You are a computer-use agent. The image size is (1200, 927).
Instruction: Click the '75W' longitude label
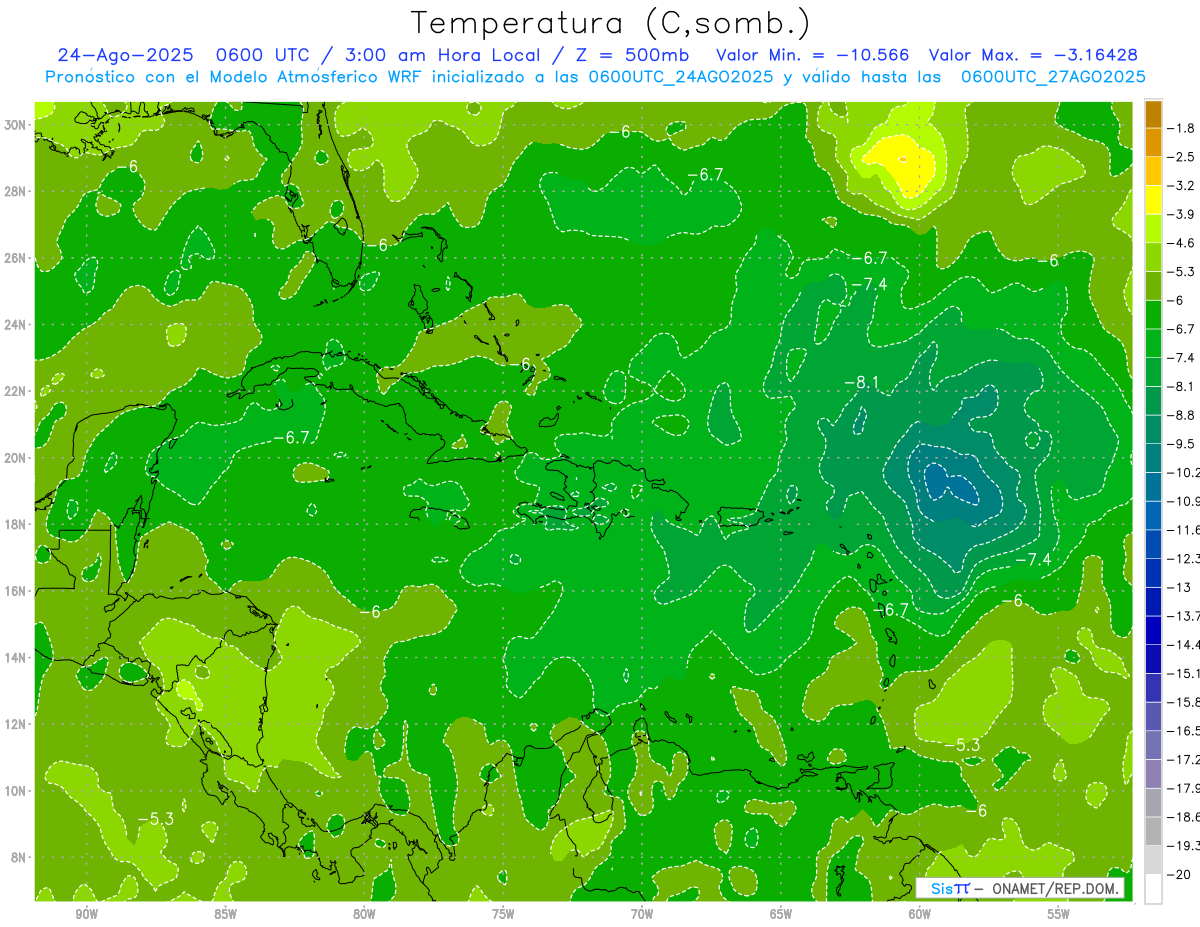click(503, 914)
